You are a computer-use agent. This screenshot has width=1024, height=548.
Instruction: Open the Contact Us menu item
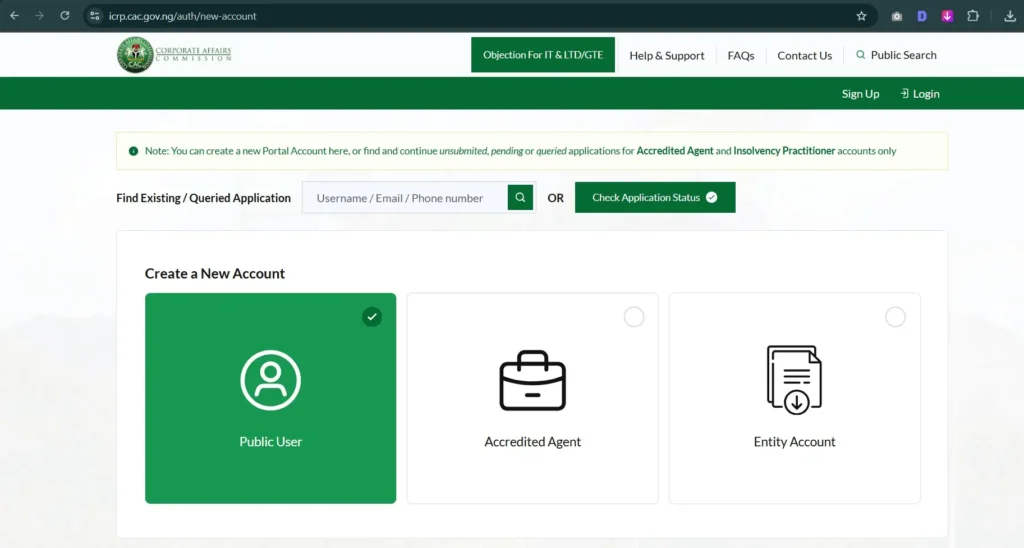coord(805,56)
